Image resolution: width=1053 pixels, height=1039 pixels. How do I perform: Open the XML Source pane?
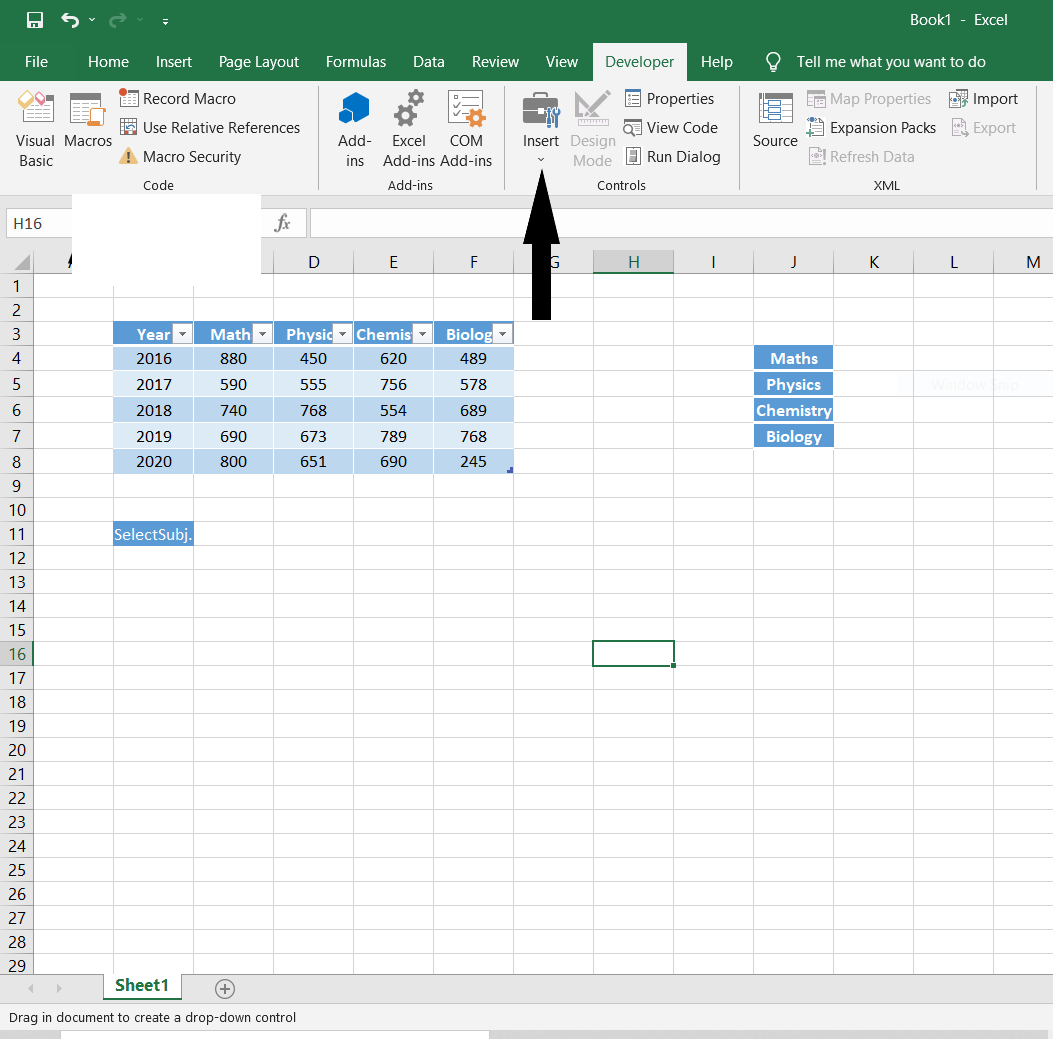pyautogui.click(x=775, y=120)
